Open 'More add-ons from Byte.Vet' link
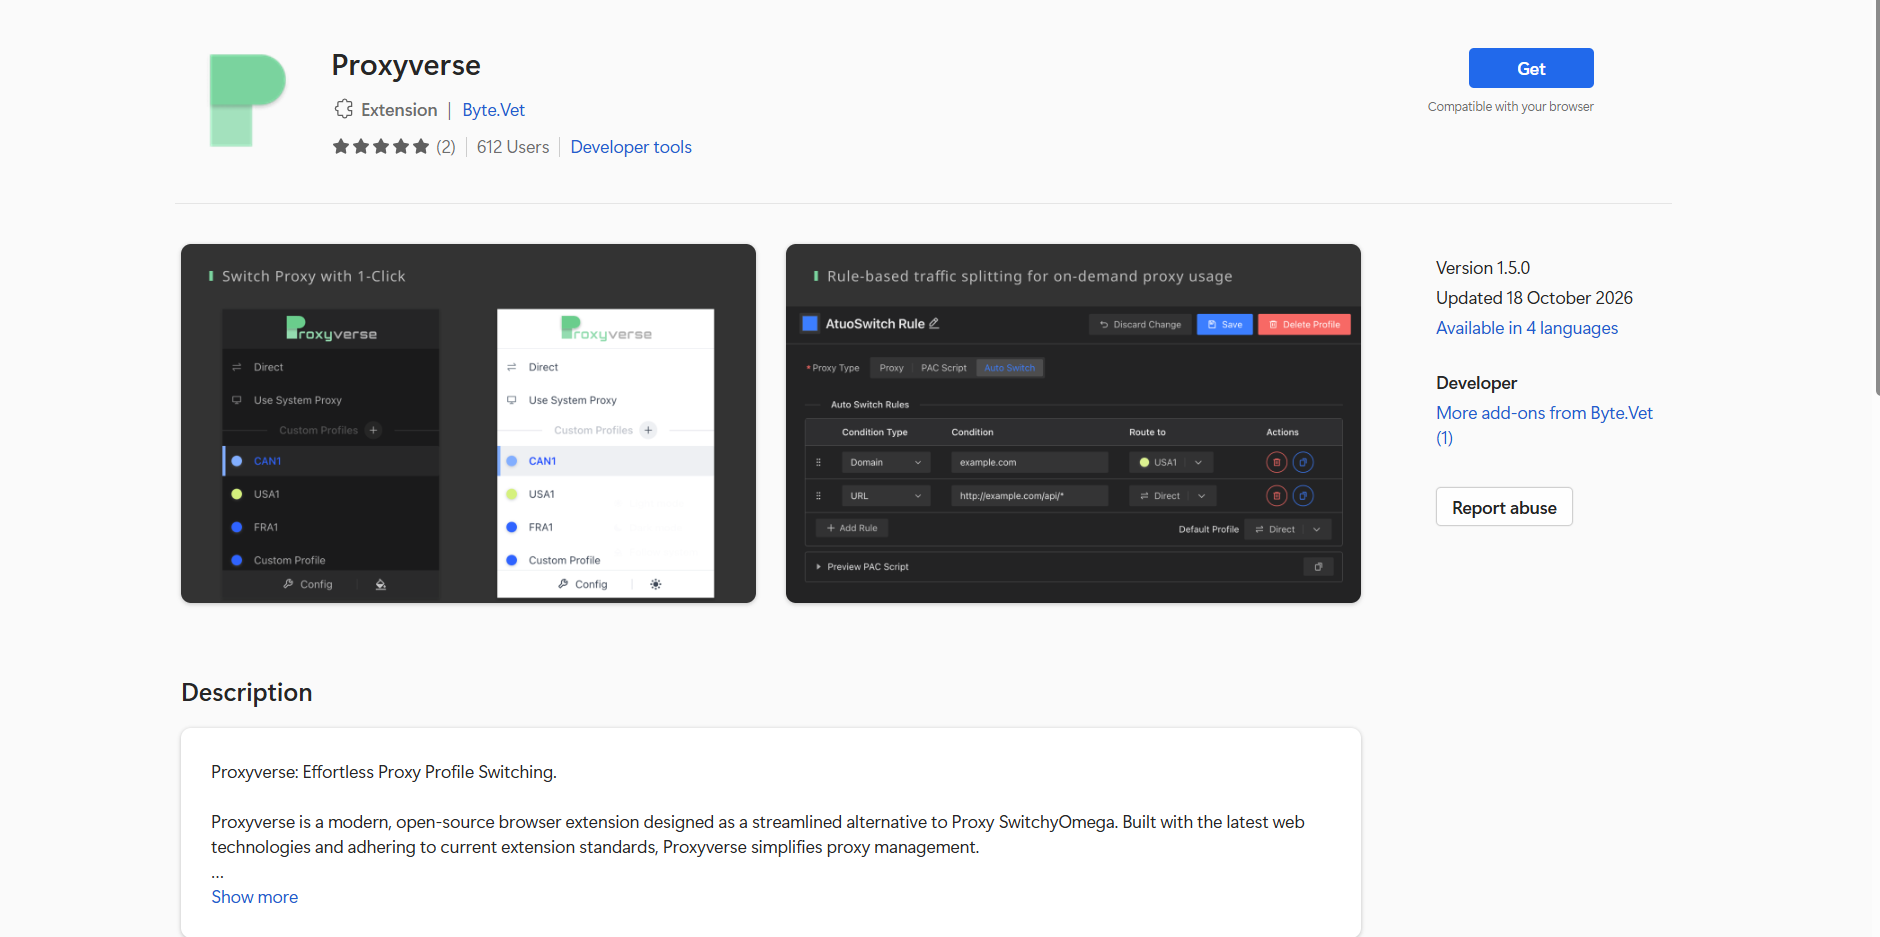The height and width of the screenshot is (937, 1880). (x=1544, y=425)
